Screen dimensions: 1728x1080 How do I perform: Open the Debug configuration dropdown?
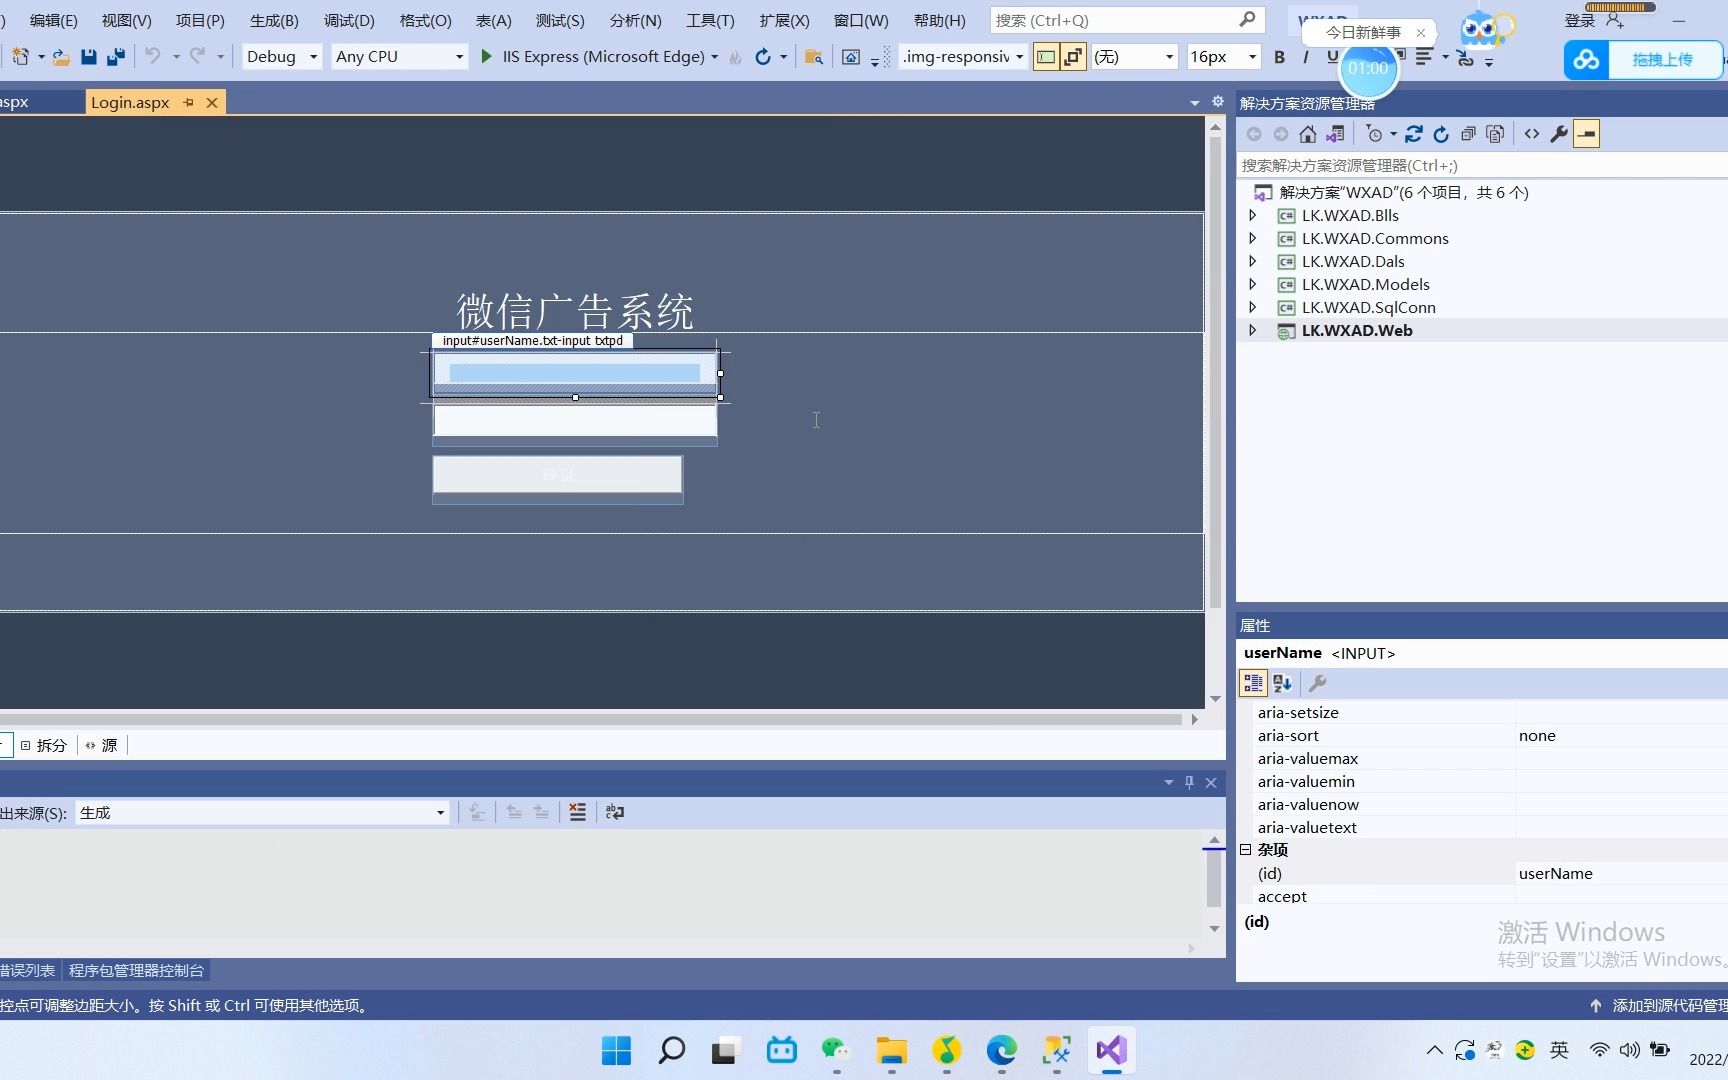tap(282, 56)
